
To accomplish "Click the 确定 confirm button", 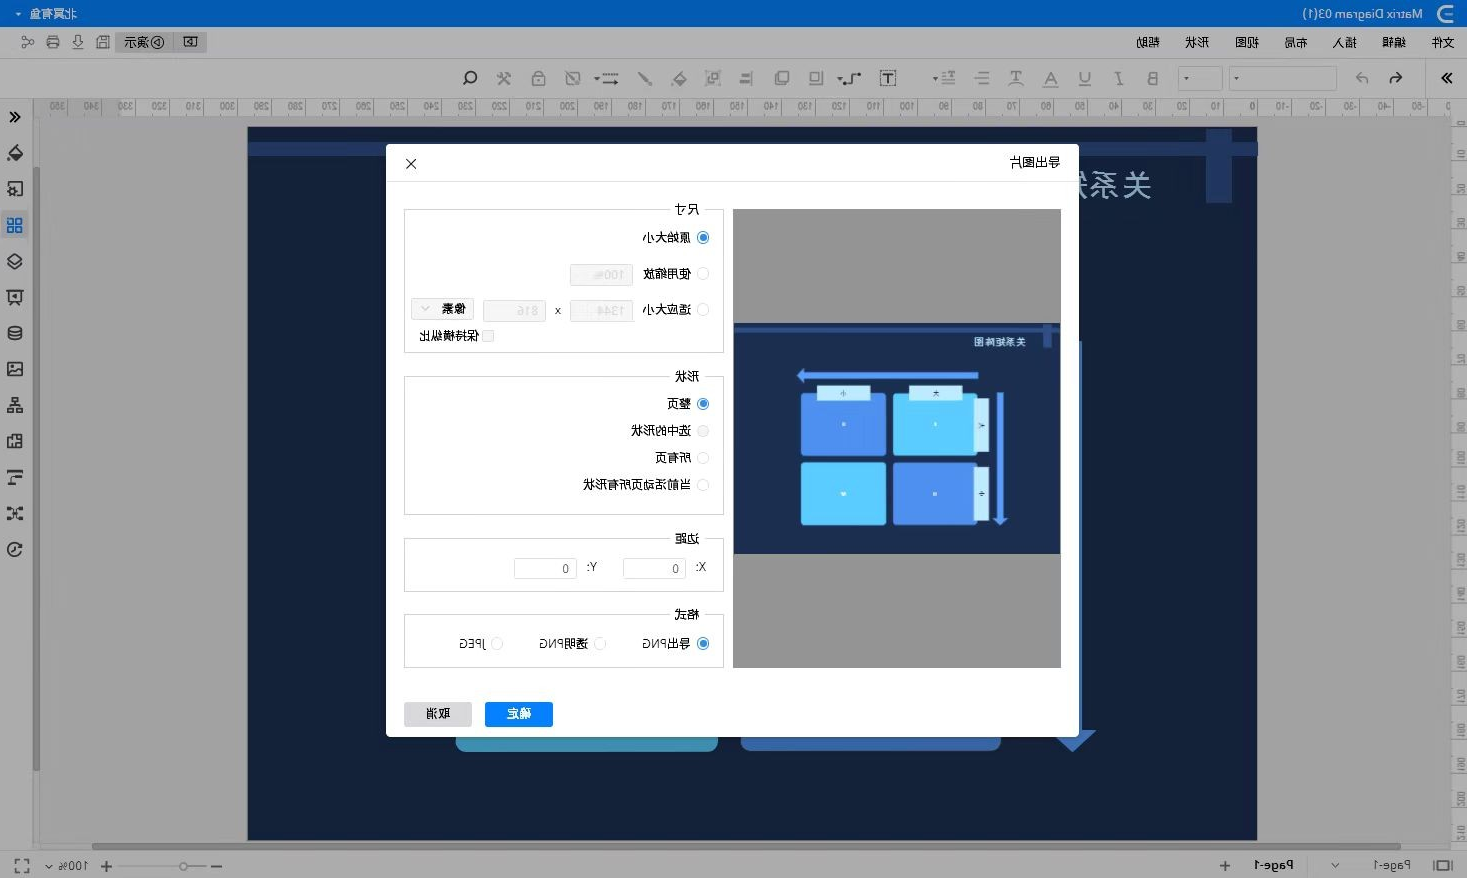I will coord(519,714).
